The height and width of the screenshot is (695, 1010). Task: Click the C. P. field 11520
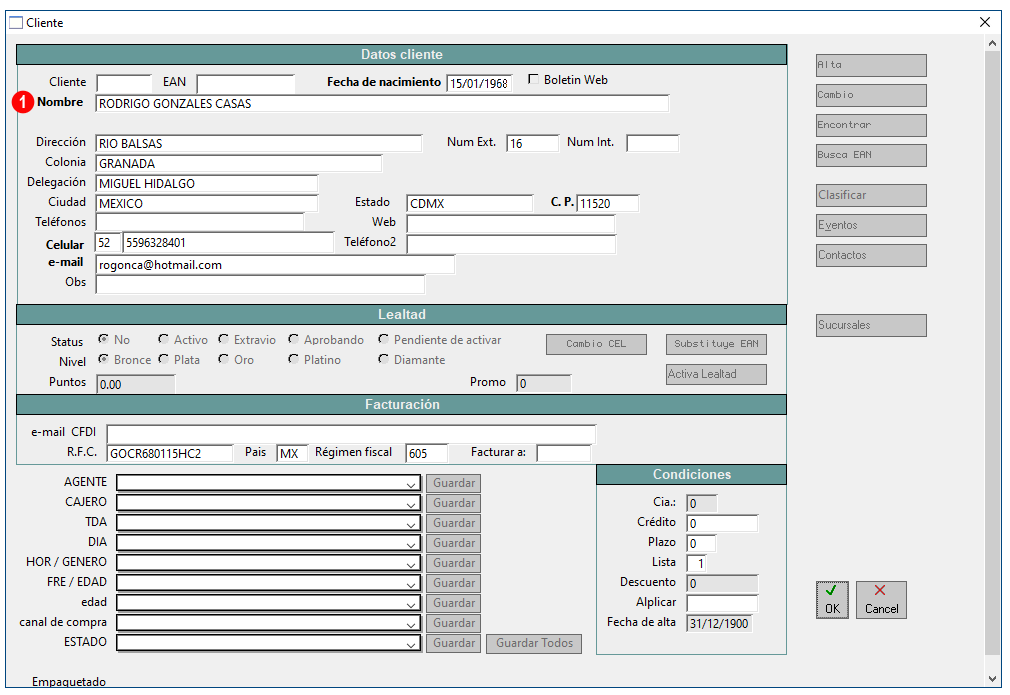pos(607,204)
